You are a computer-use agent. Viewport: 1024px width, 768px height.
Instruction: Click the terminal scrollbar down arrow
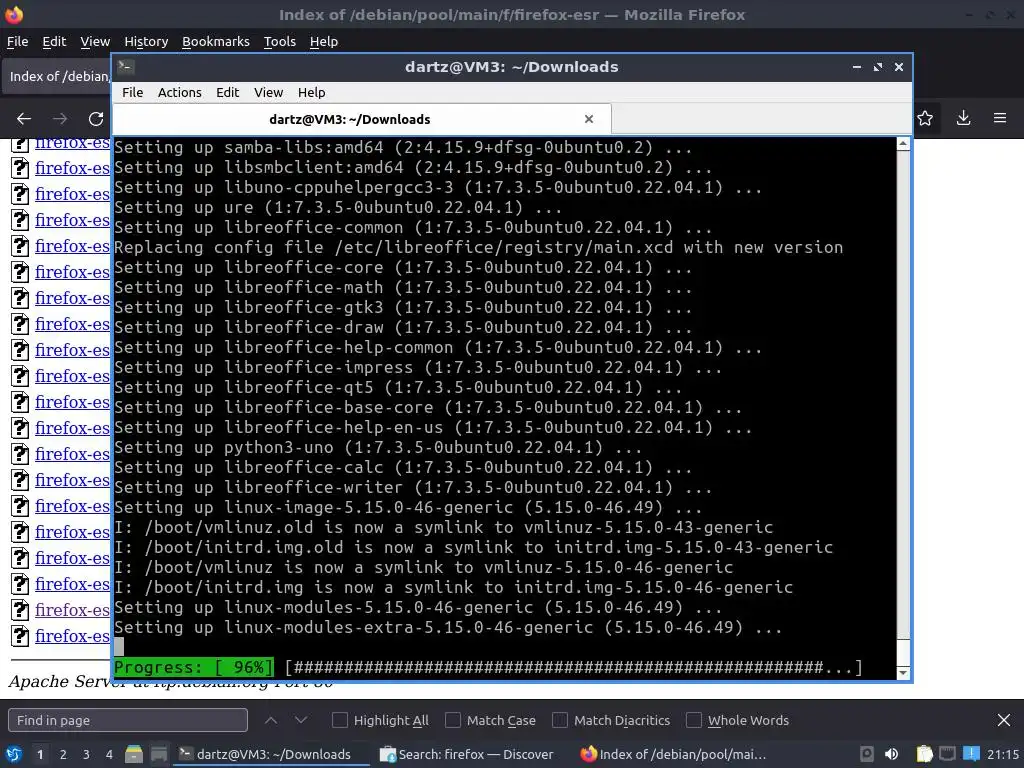click(903, 673)
